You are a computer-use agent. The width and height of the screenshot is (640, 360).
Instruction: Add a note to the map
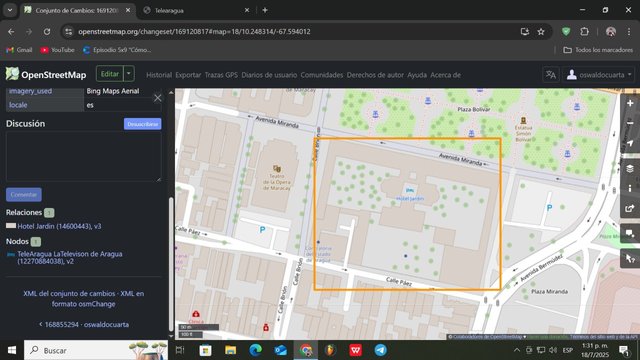[630, 233]
